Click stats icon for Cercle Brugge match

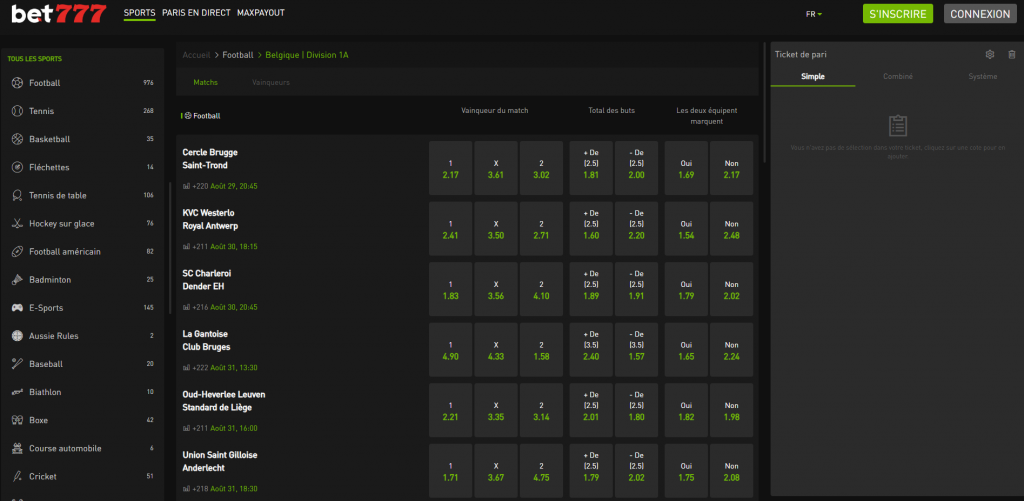186,186
